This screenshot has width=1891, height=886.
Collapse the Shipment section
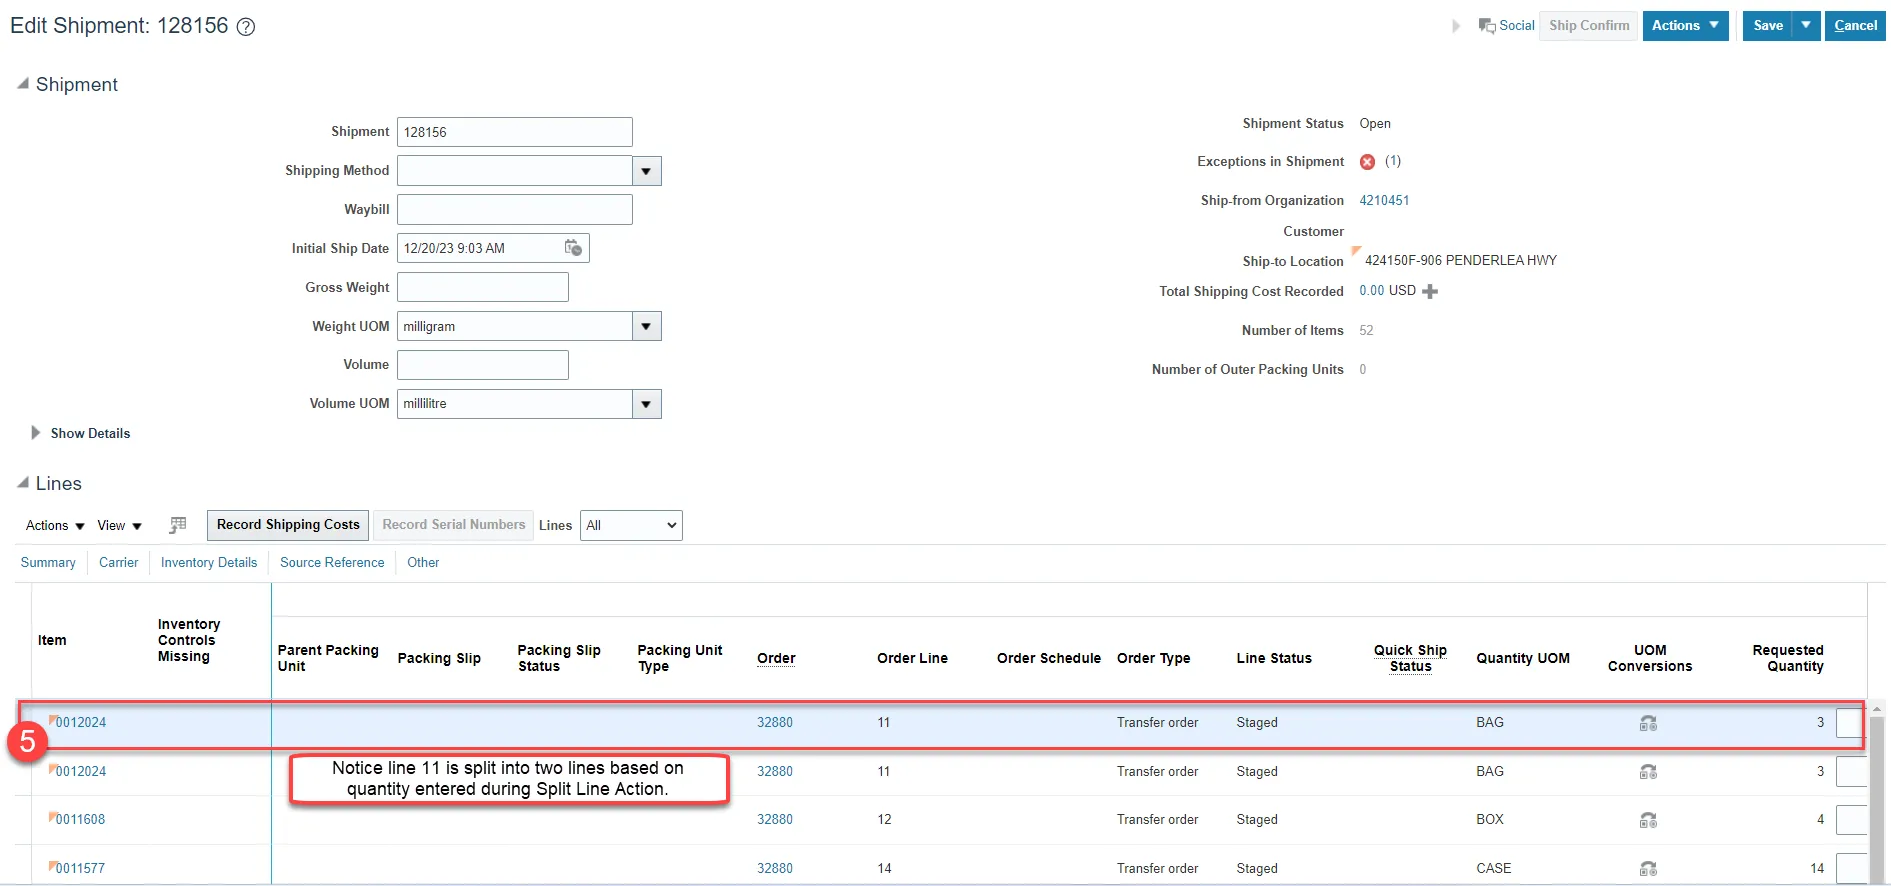[x=23, y=85]
